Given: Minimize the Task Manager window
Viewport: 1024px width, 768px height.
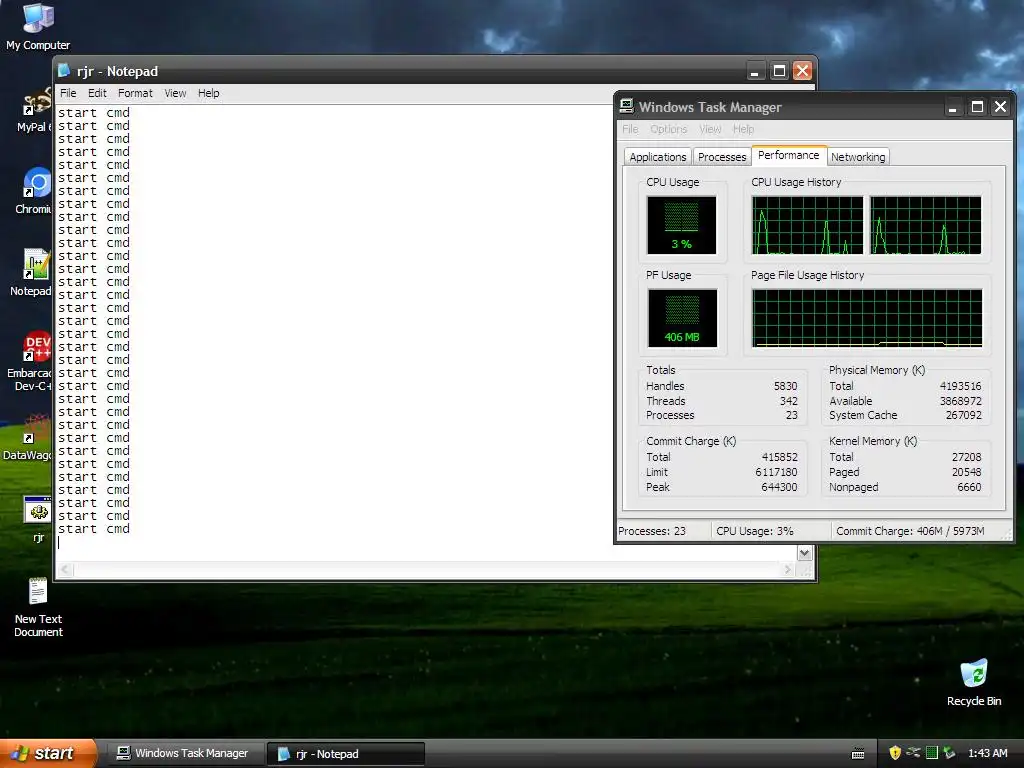Looking at the screenshot, I should click(x=953, y=106).
